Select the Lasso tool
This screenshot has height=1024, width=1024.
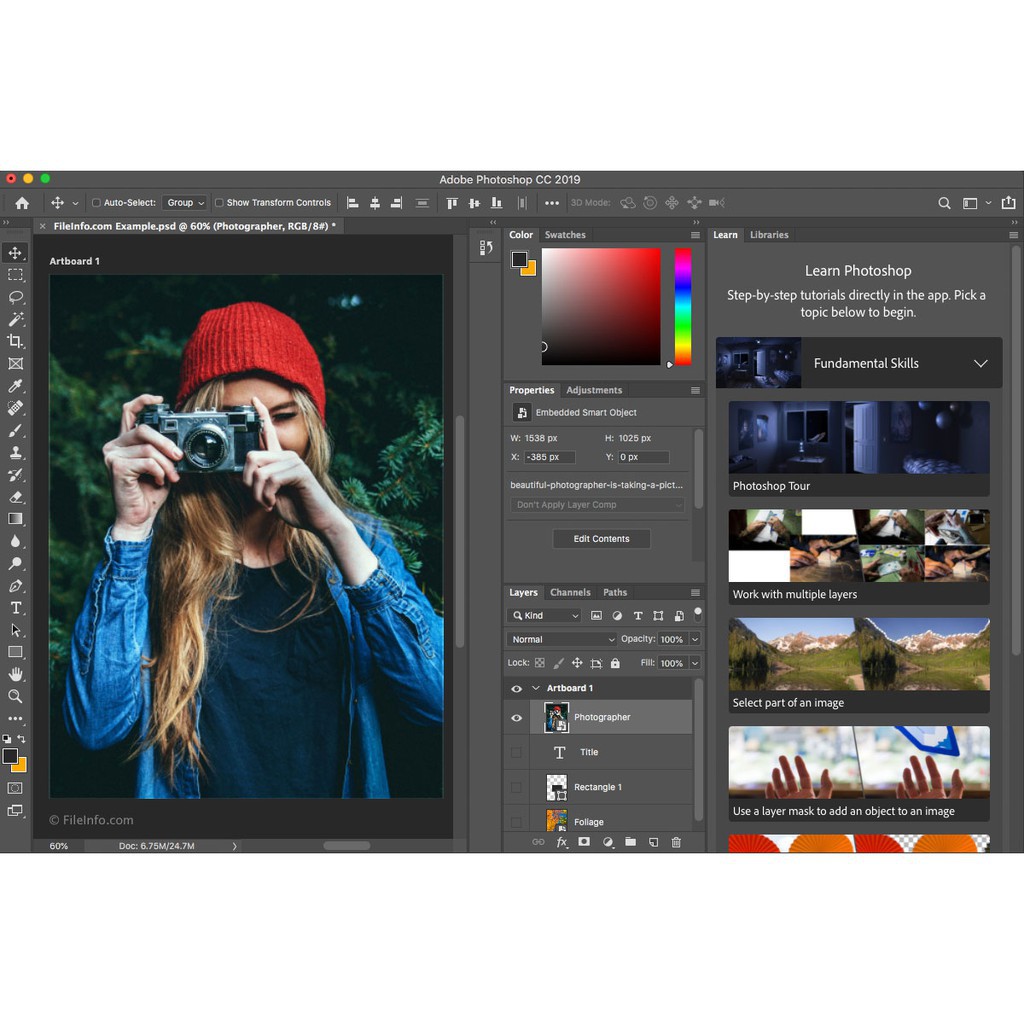click(16, 297)
